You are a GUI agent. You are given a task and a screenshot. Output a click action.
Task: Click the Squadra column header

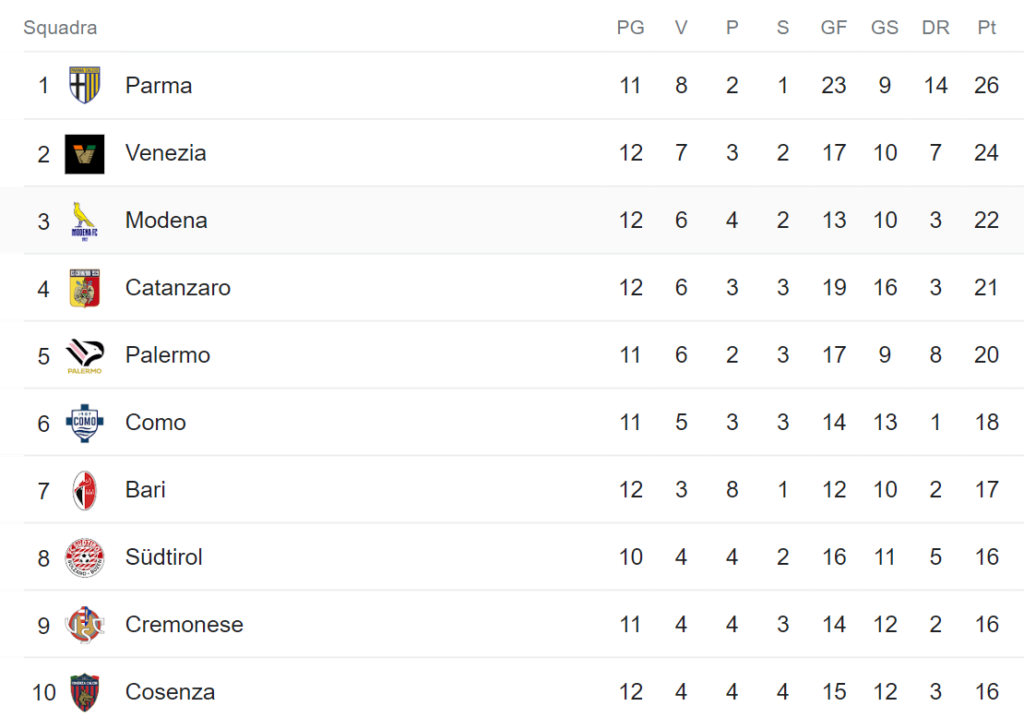(60, 27)
